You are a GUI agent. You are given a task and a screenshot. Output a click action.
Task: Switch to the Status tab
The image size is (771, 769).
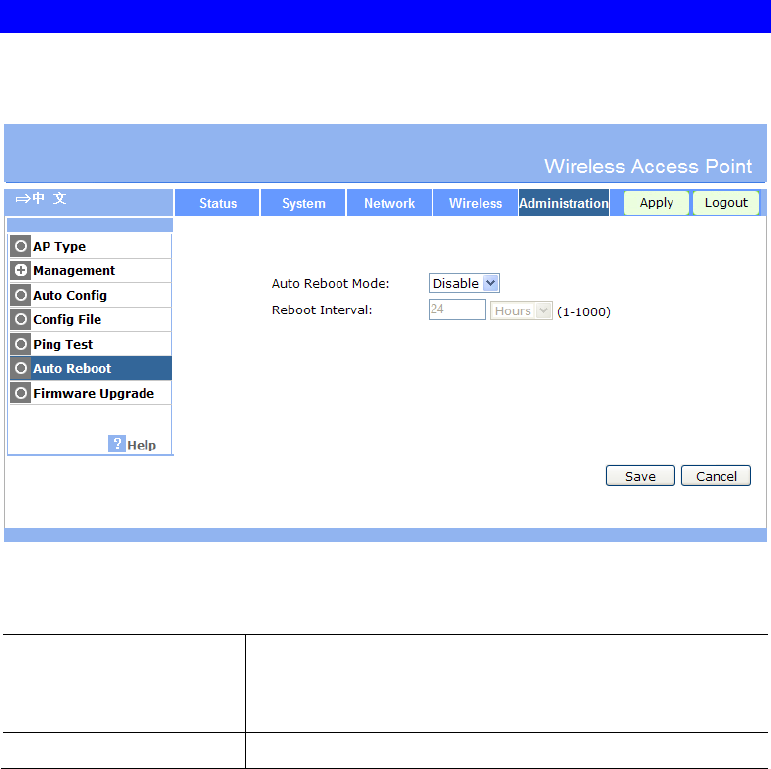click(x=217, y=203)
